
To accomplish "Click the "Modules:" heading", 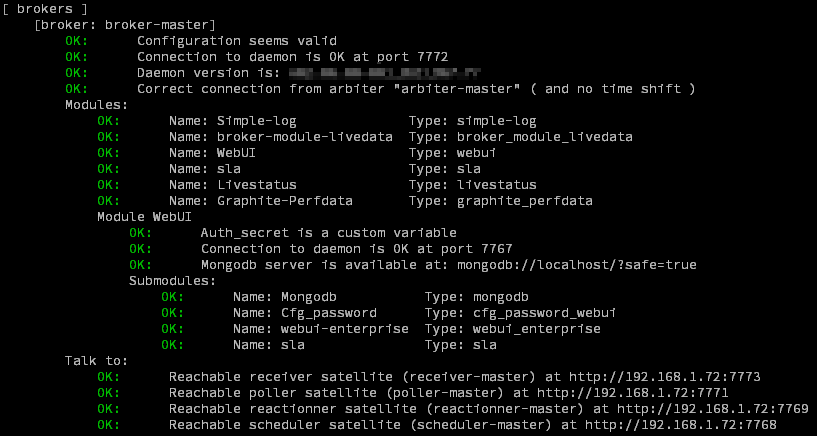I will click(x=97, y=105).
